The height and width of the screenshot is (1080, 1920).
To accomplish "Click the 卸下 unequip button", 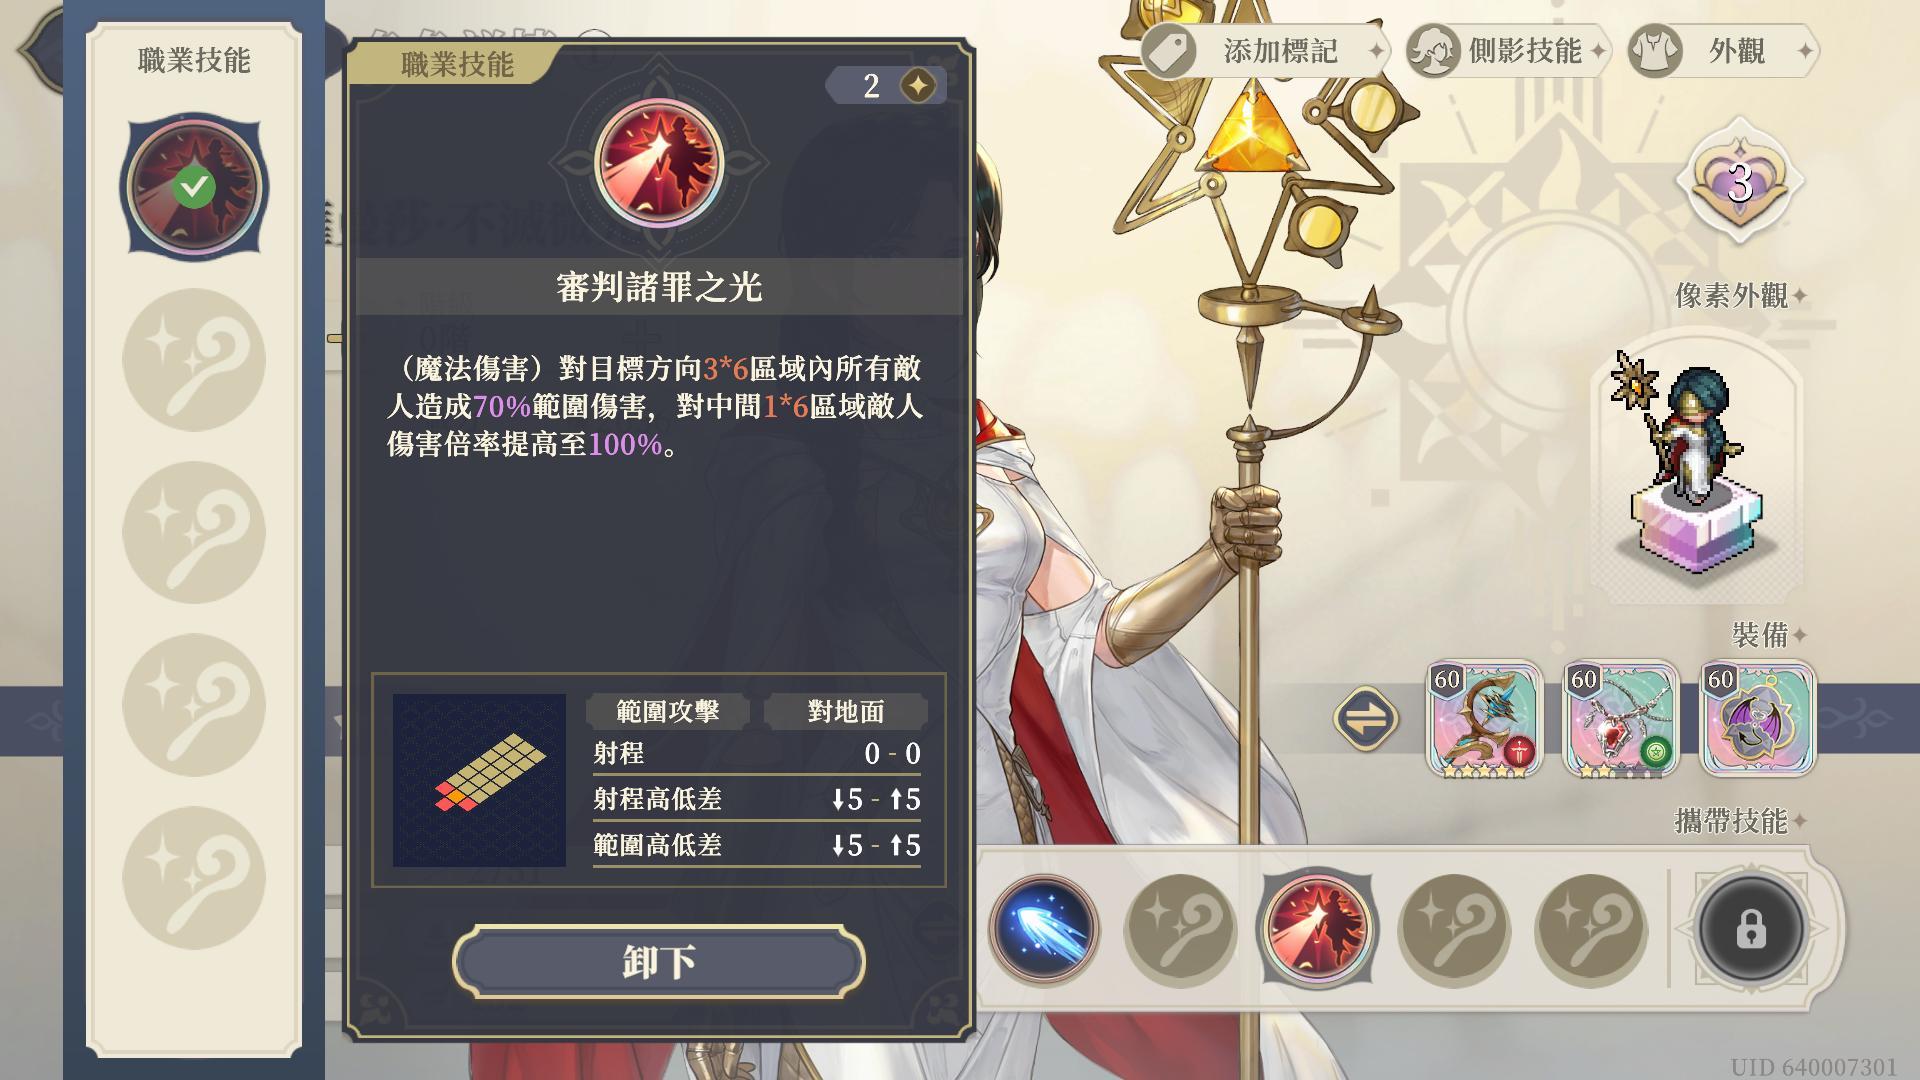I will [x=658, y=961].
